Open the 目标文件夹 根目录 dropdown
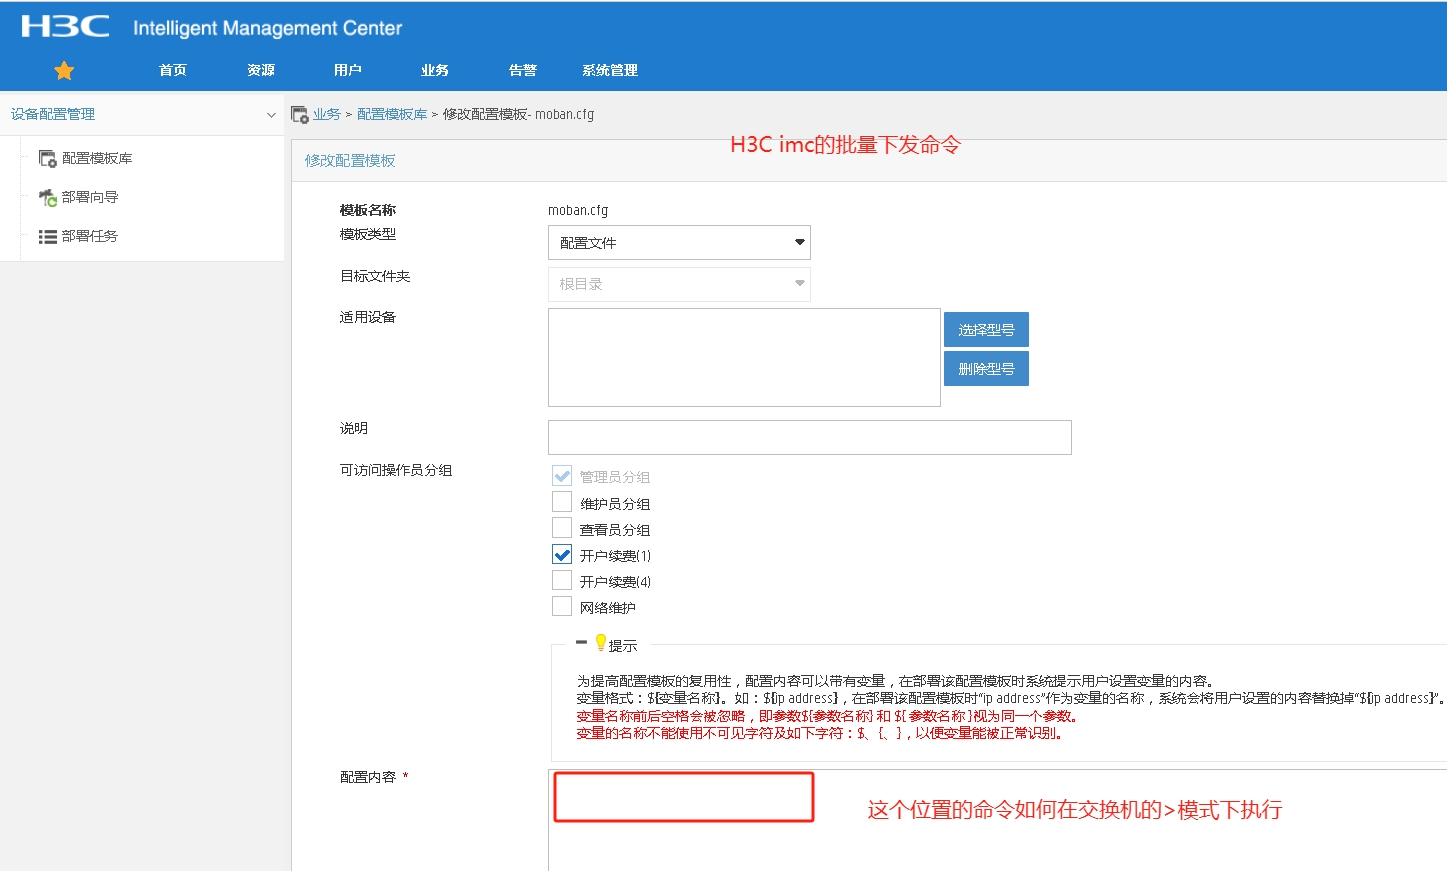This screenshot has width=1447, height=871. (679, 284)
